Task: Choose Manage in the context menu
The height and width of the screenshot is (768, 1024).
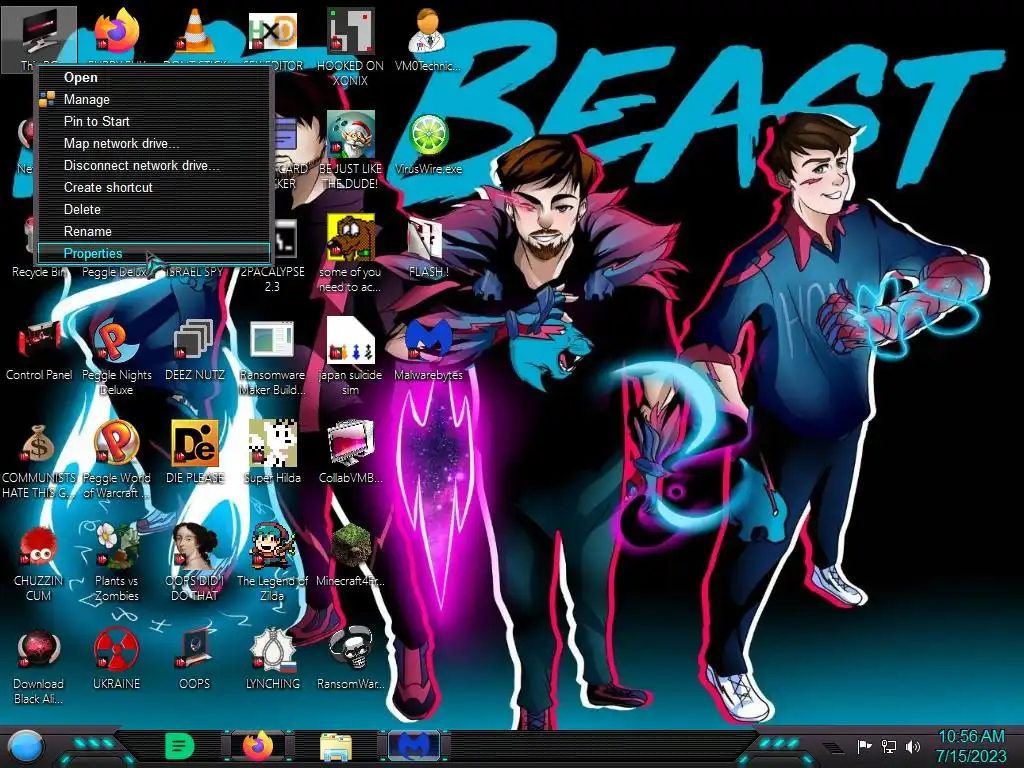Action: coord(154,99)
